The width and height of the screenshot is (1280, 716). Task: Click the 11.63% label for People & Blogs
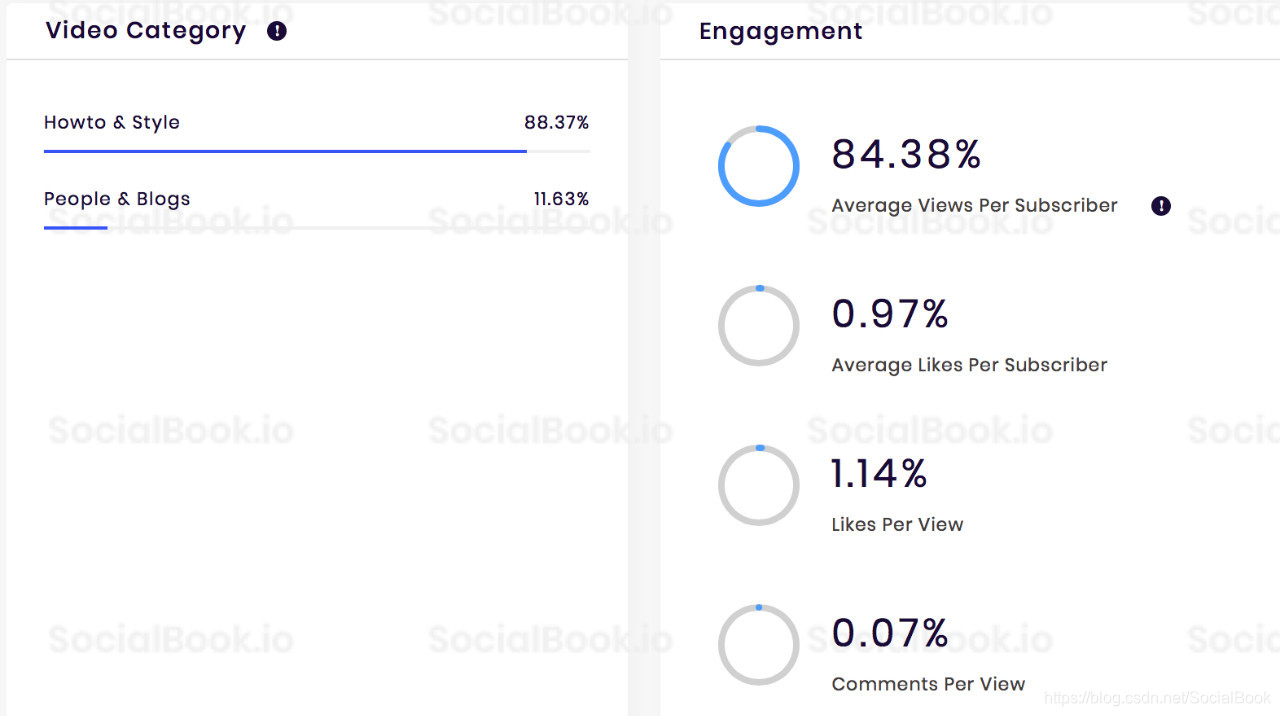(562, 198)
